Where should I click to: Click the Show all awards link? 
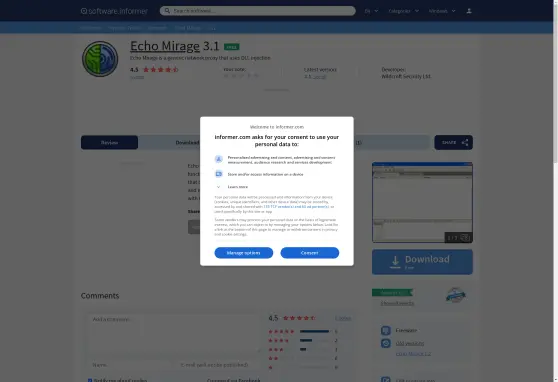pos(397,303)
